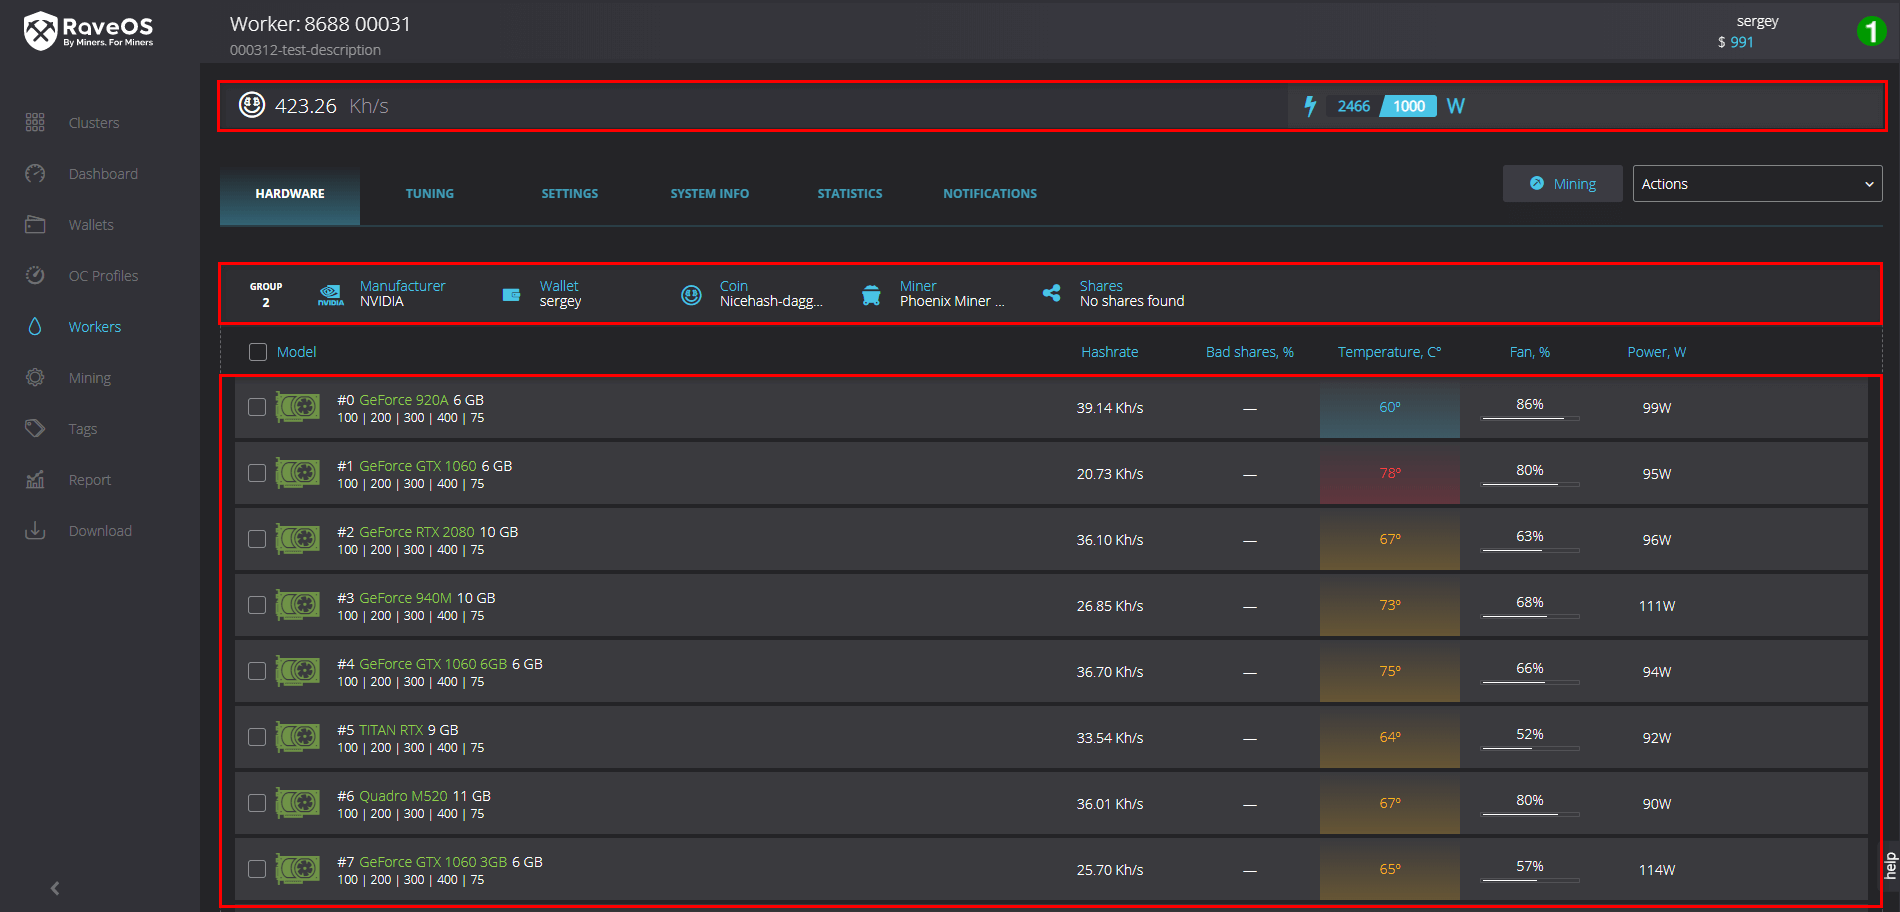Click the 78° temperature cell of #1

coord(1390,473)
